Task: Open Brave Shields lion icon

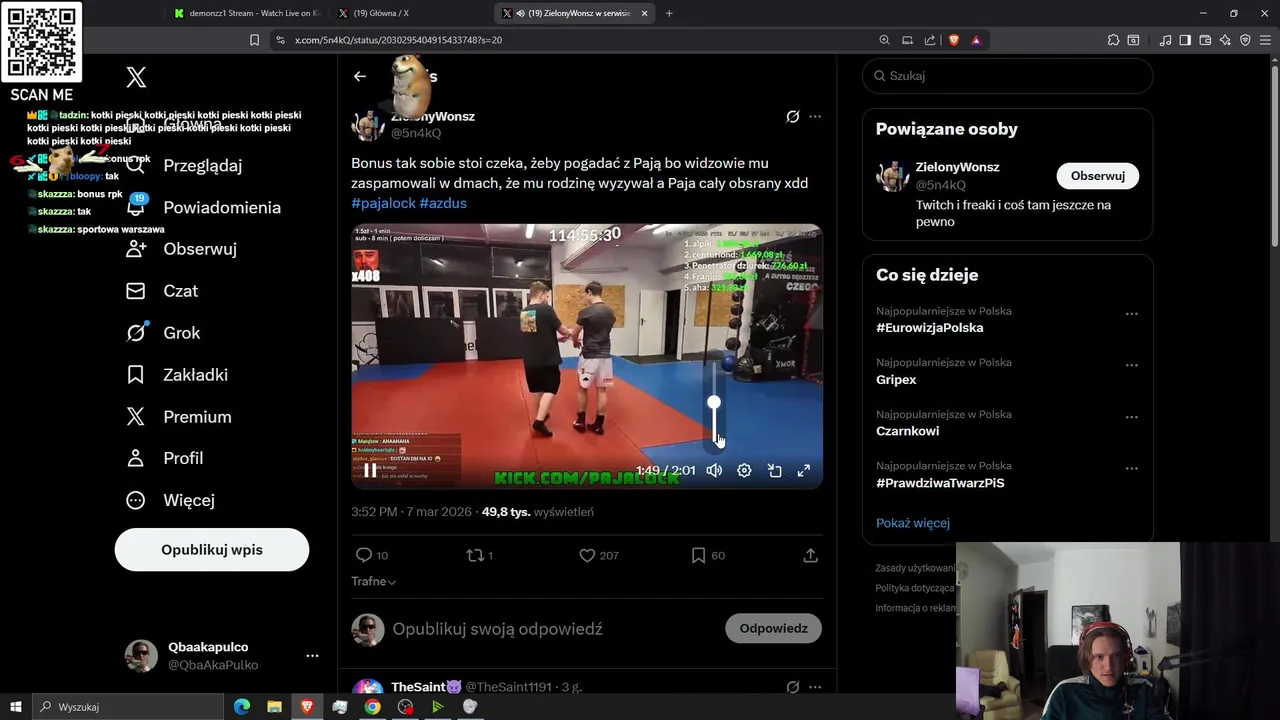Action: (x=954, y=40)
